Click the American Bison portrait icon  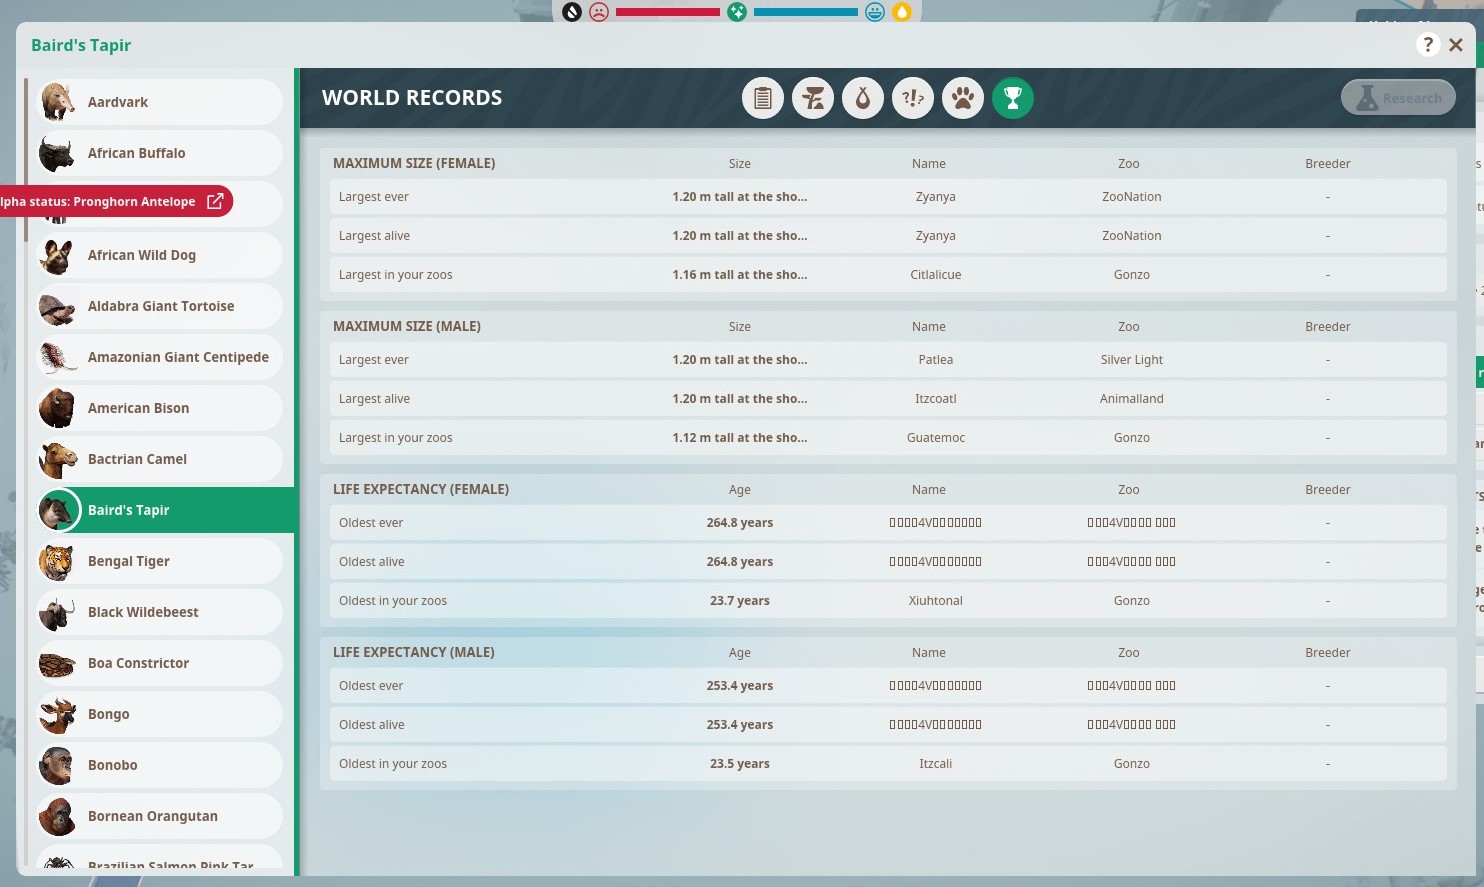(x=58, y=408)
